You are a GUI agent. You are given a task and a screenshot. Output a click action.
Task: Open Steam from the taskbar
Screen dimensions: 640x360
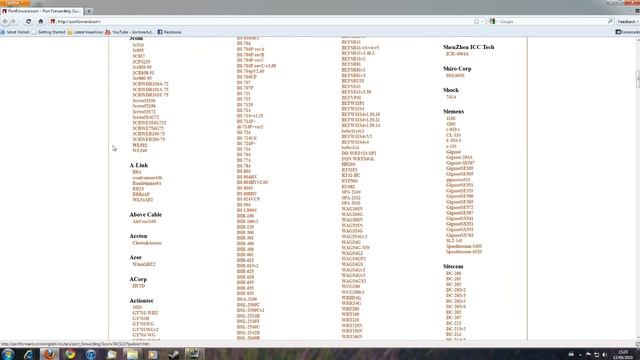point(173,354)
